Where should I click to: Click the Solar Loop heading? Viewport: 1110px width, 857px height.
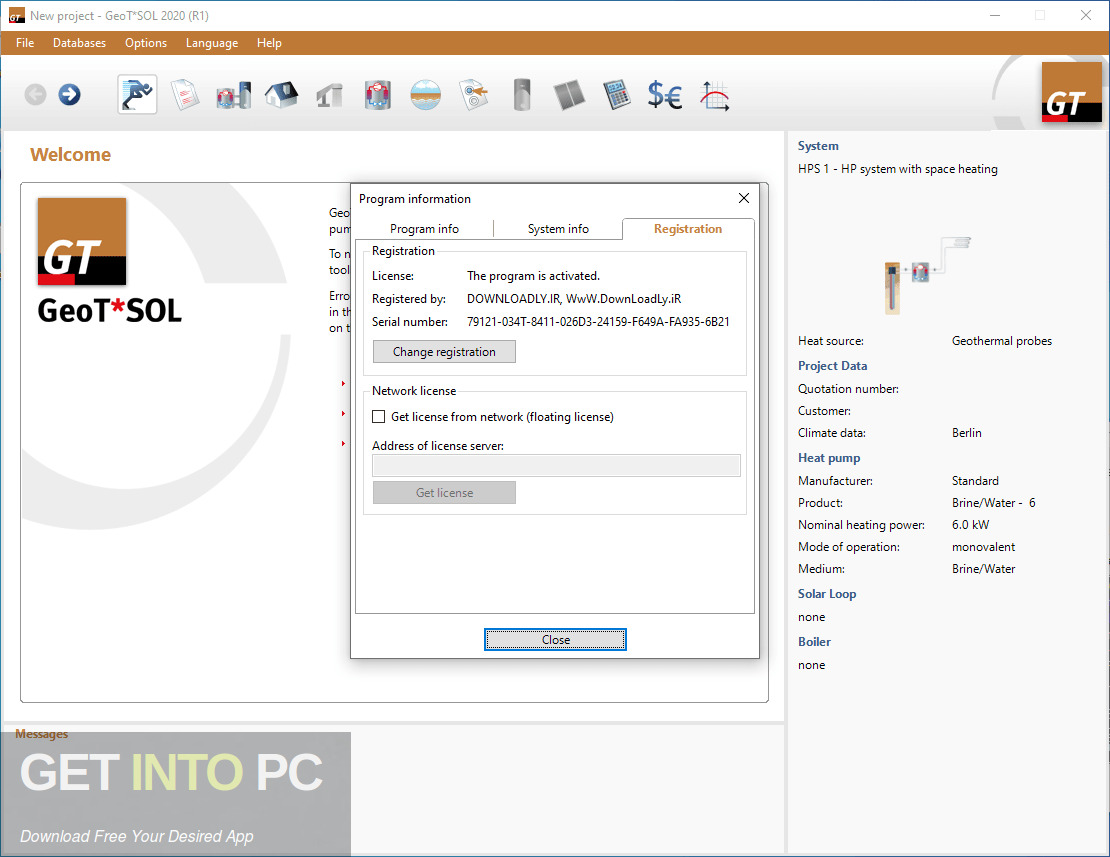point(827,594)
